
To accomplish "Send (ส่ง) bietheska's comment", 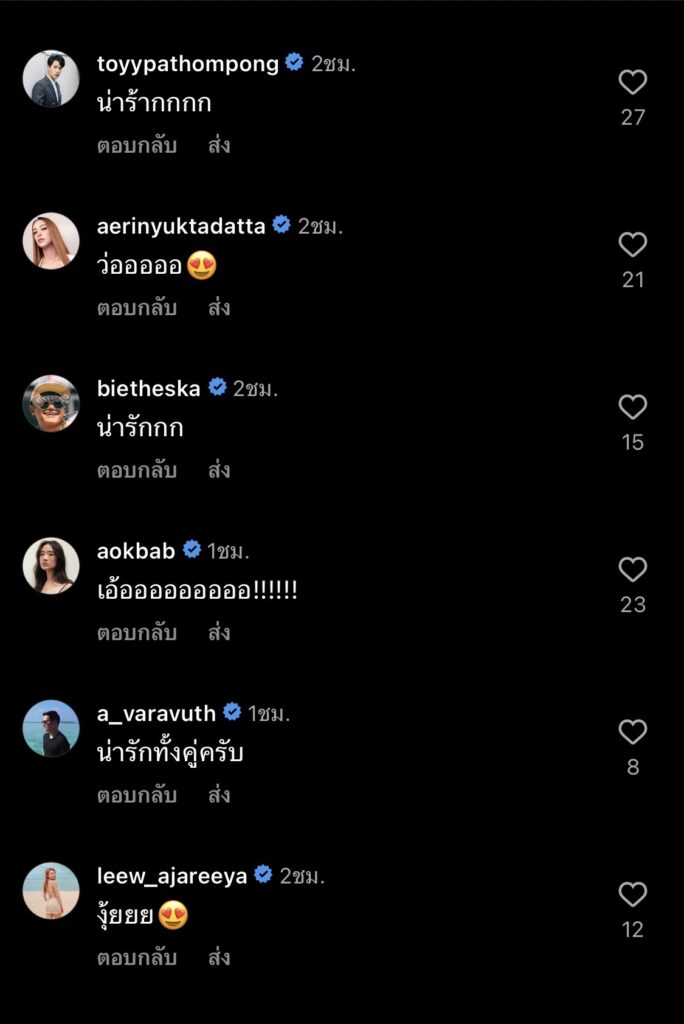I will [x=219, y=470].
